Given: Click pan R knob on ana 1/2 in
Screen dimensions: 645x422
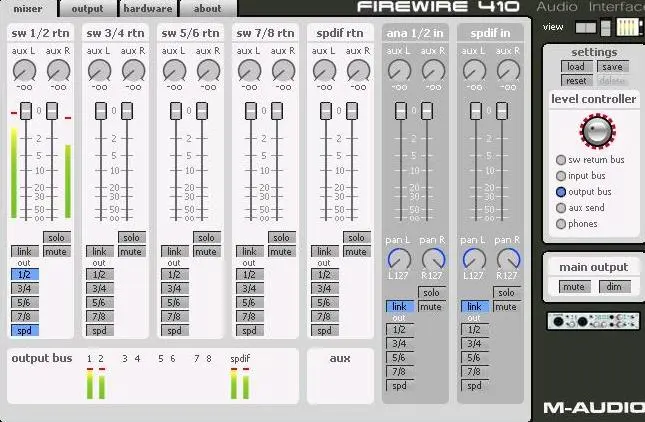Looking at the screenshot, I should coord(434,259).
